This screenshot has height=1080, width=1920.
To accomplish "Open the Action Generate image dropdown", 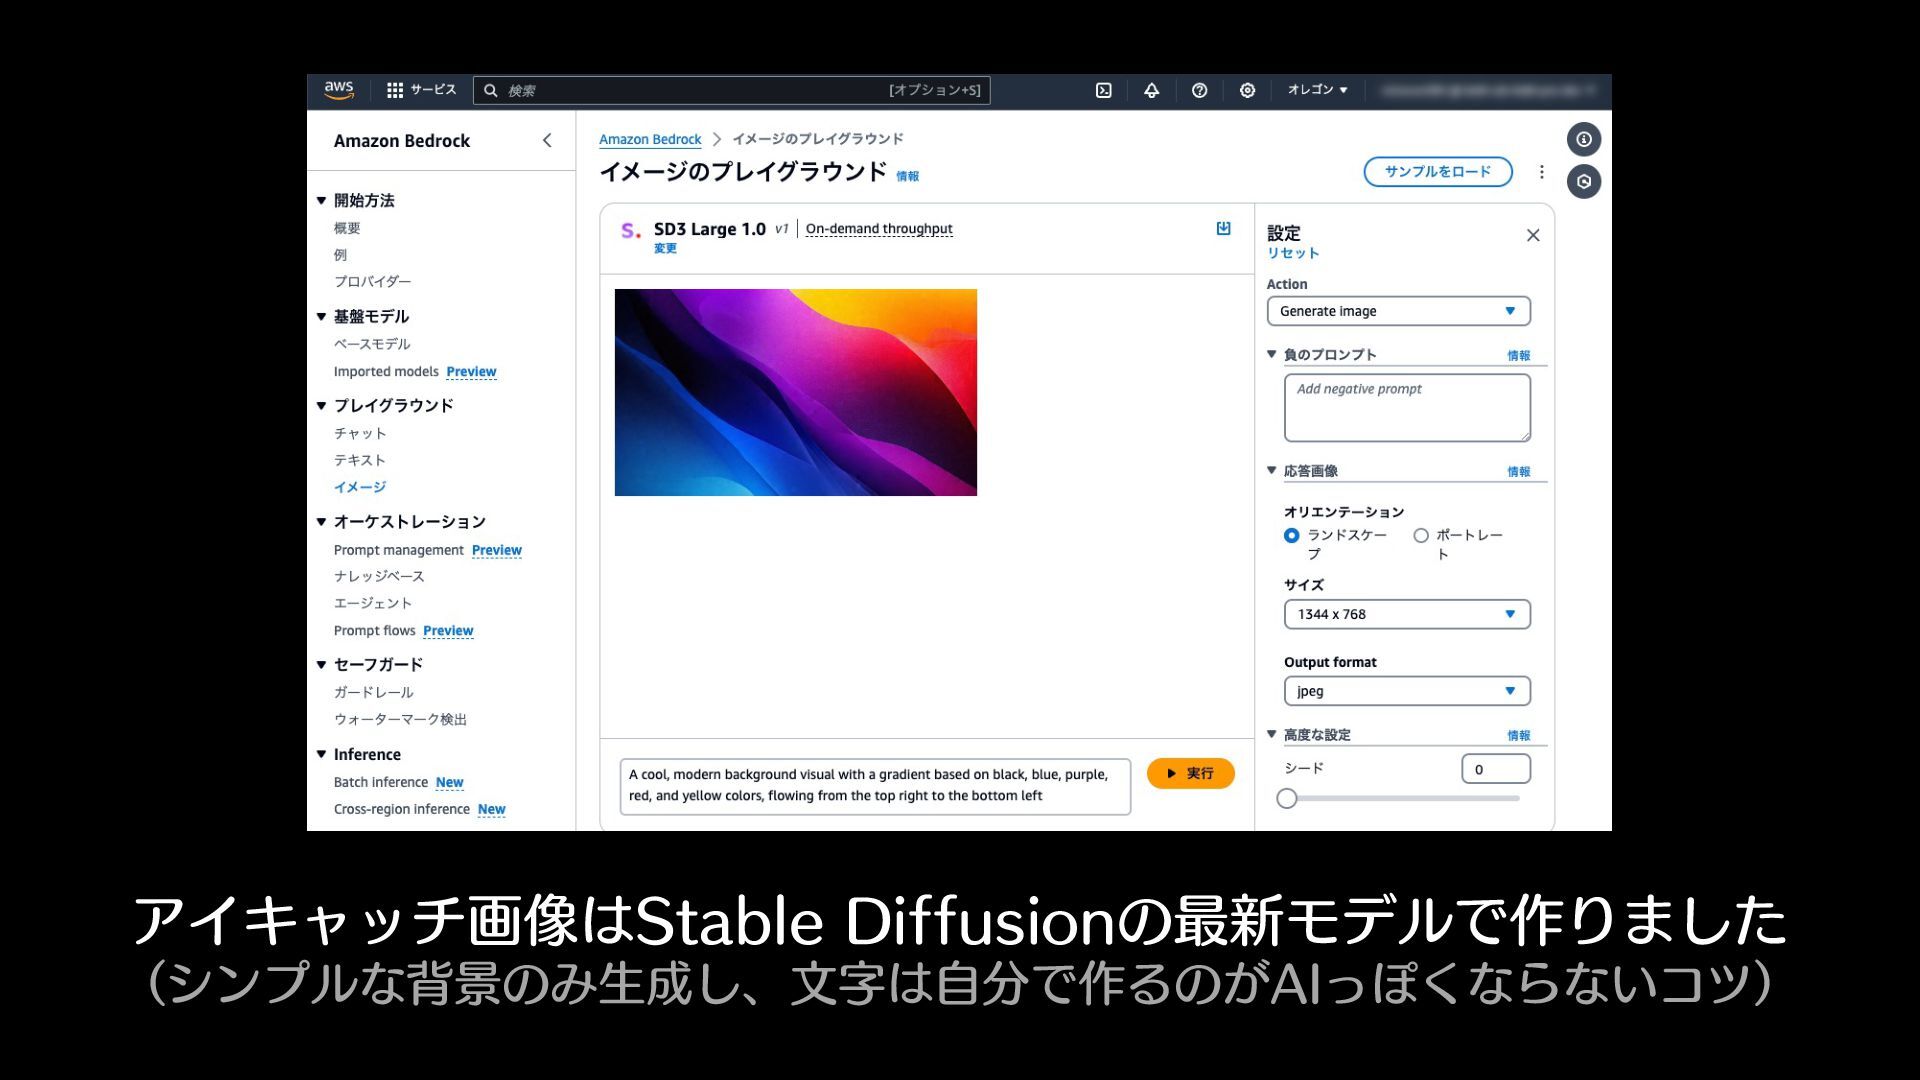I will click(1398, 311).
